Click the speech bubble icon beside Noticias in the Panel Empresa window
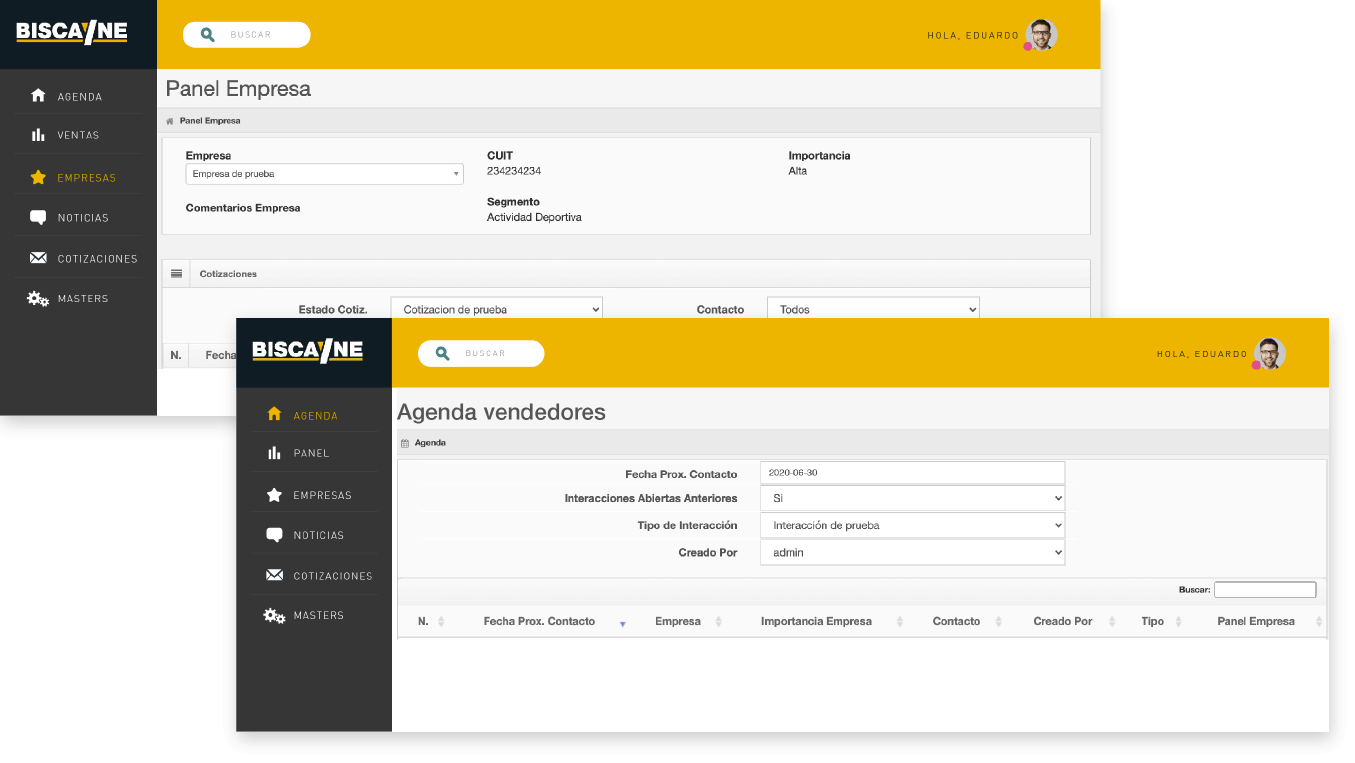The width and height of the screenshot is (1355, 763). 38,217
